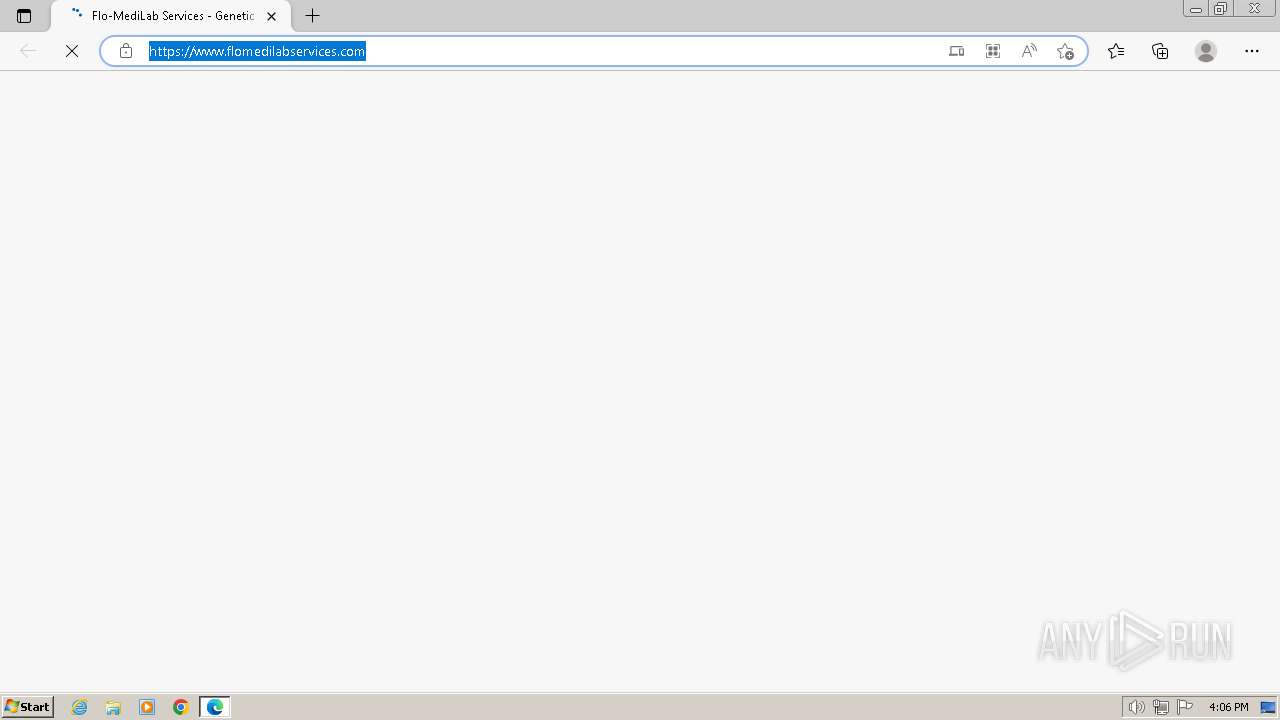Select the Flo-MediLab Services tab

171,16
